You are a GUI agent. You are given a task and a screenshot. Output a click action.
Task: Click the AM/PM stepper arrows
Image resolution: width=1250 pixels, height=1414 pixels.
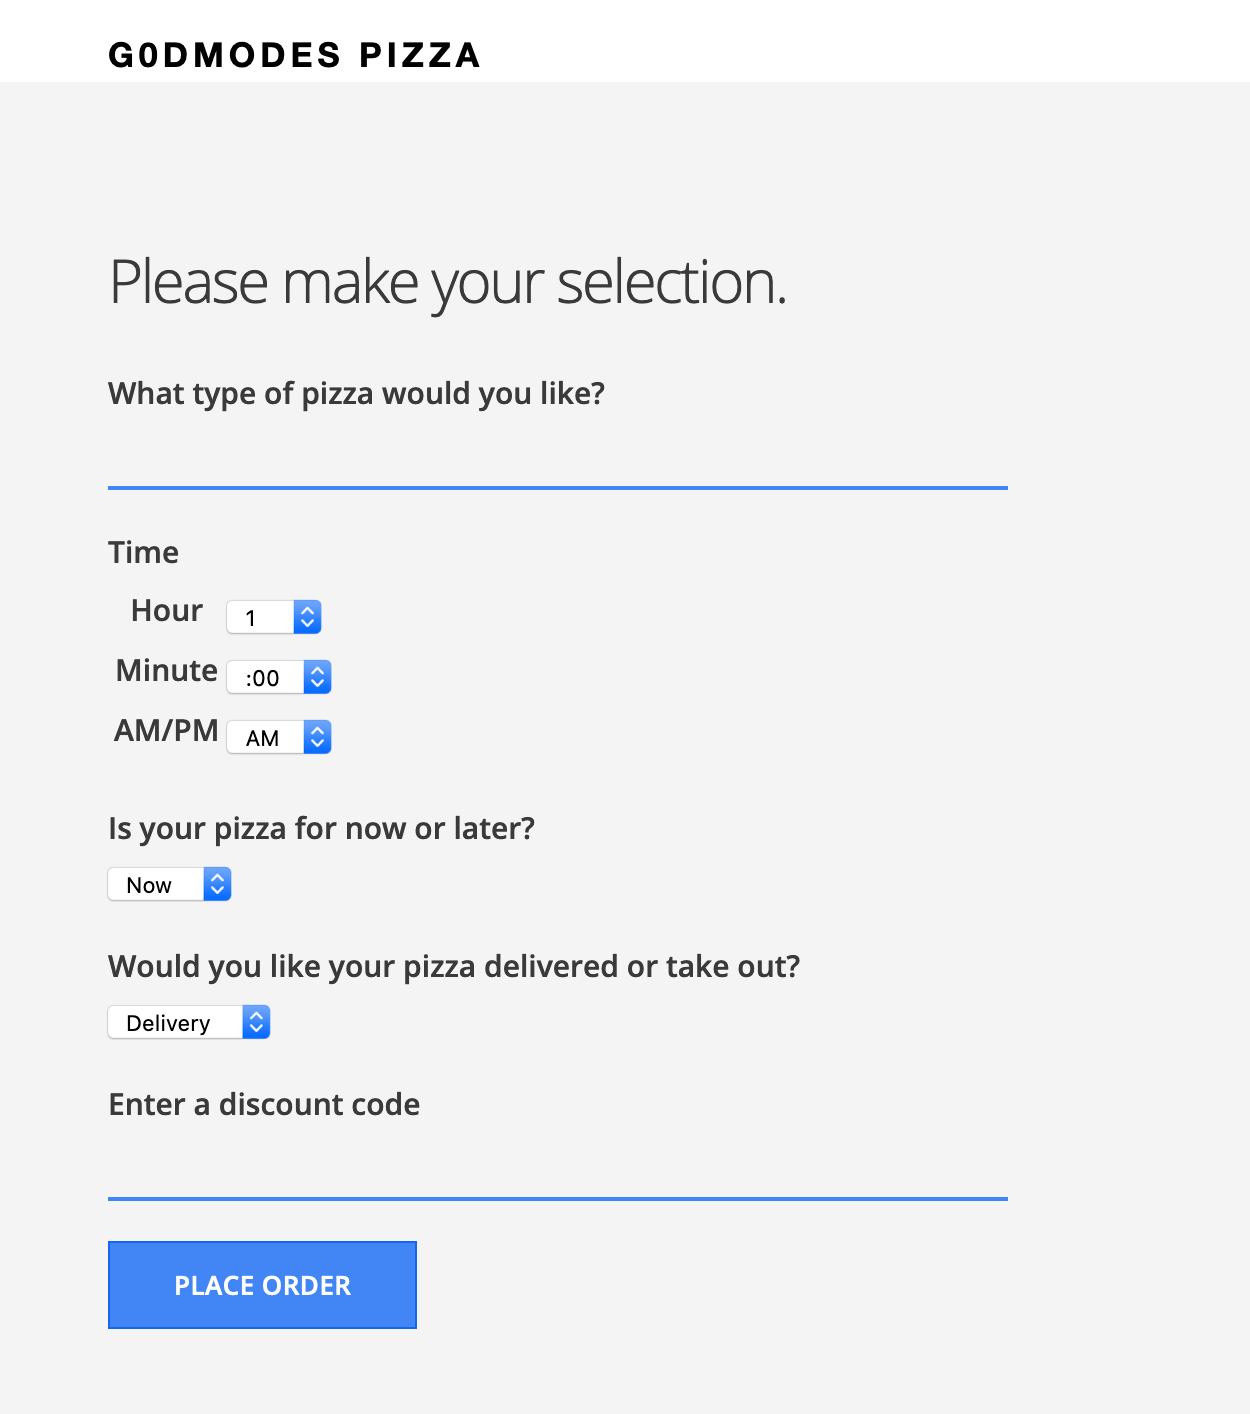pyautogui.click(x=316, y=737)
